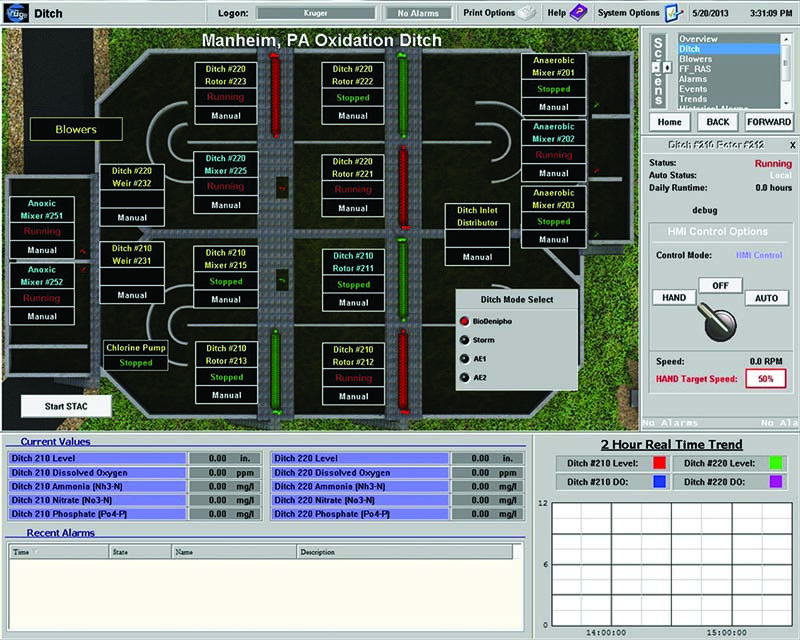This screenshot has width=800, height=640.
Task: Choose the AE1 ditch mode option
Action: (464, 359)
